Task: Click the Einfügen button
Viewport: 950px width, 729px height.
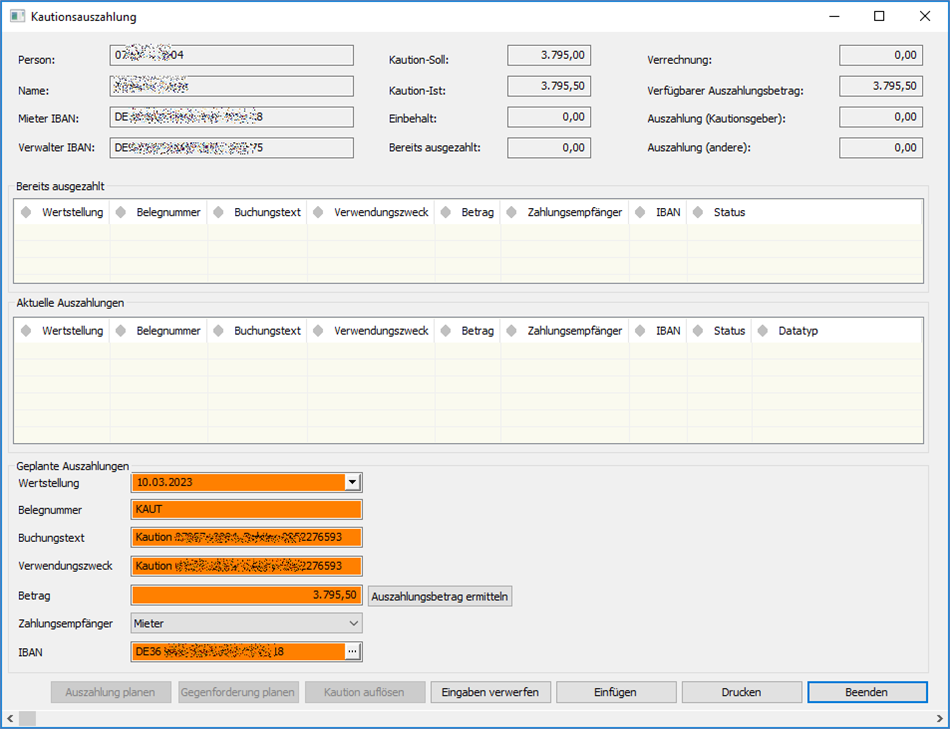Action: click(x=615, y=692)
